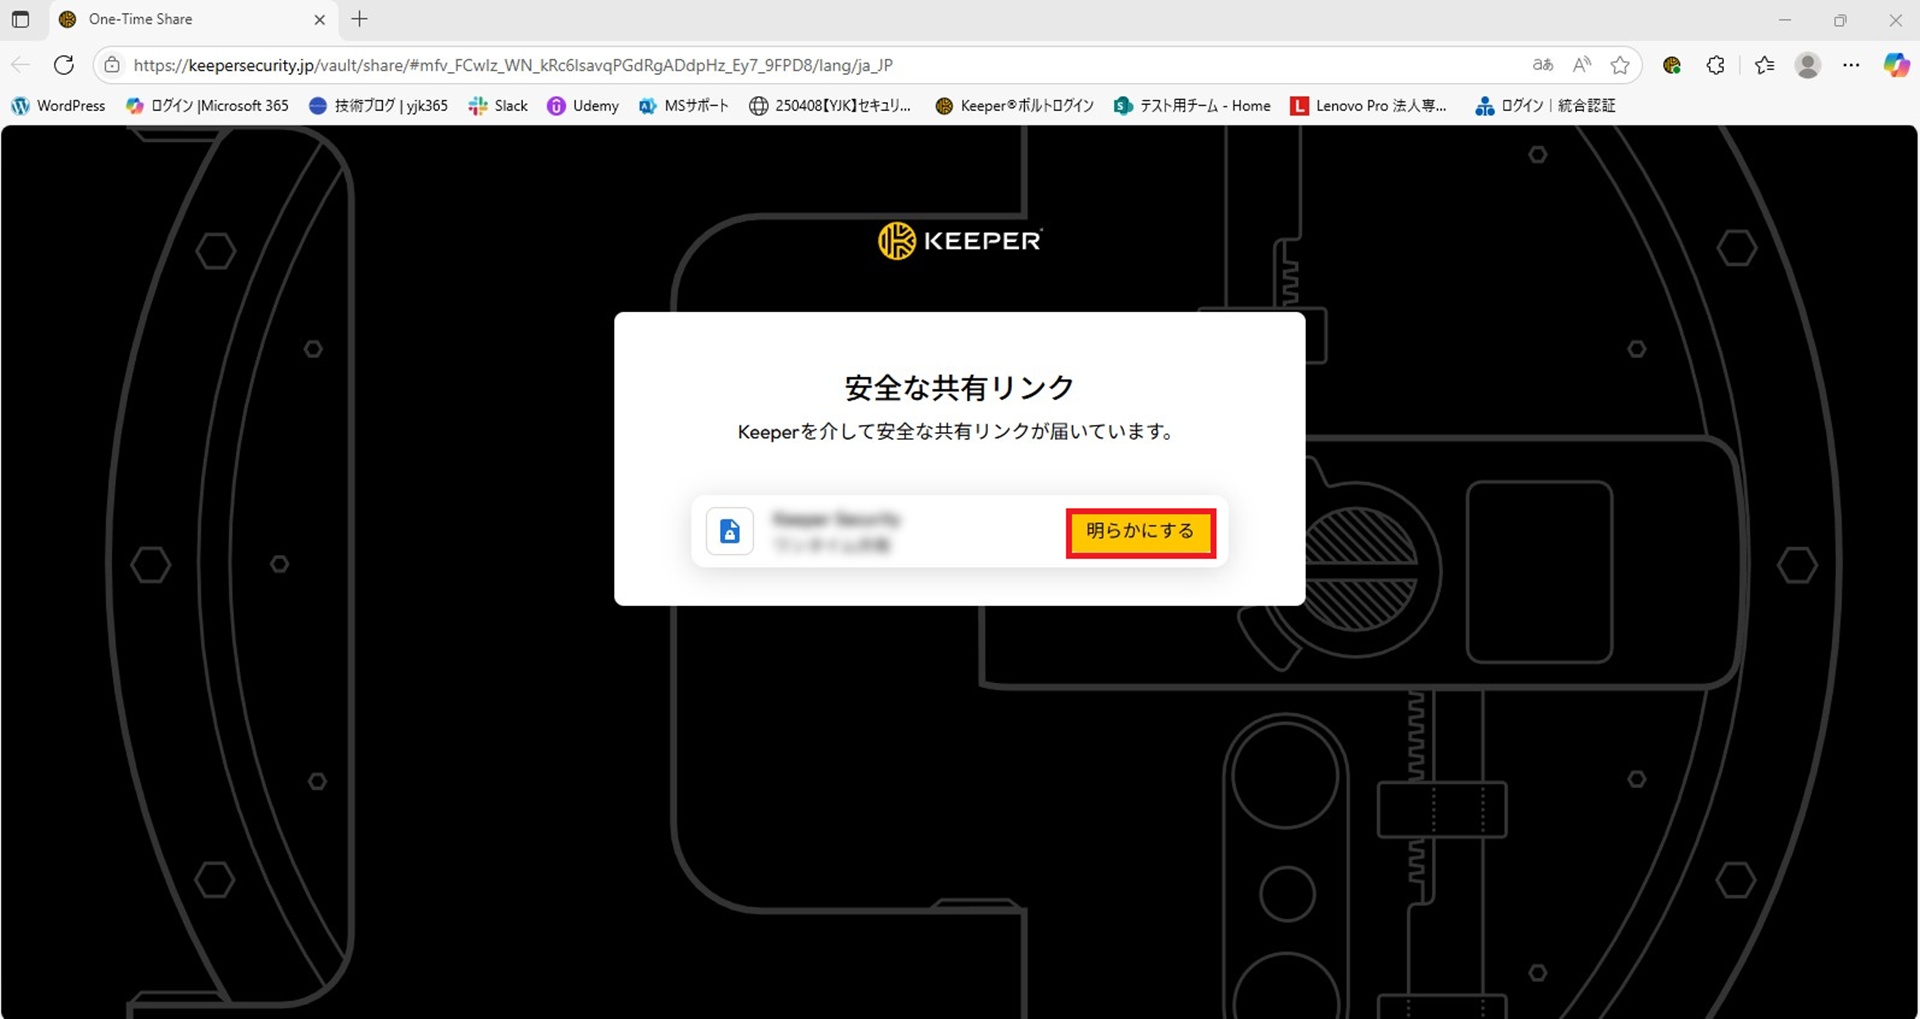Open the Copilot icon in Edge
Screen dimensions: 1920x1019
(x=1895, y=65)
